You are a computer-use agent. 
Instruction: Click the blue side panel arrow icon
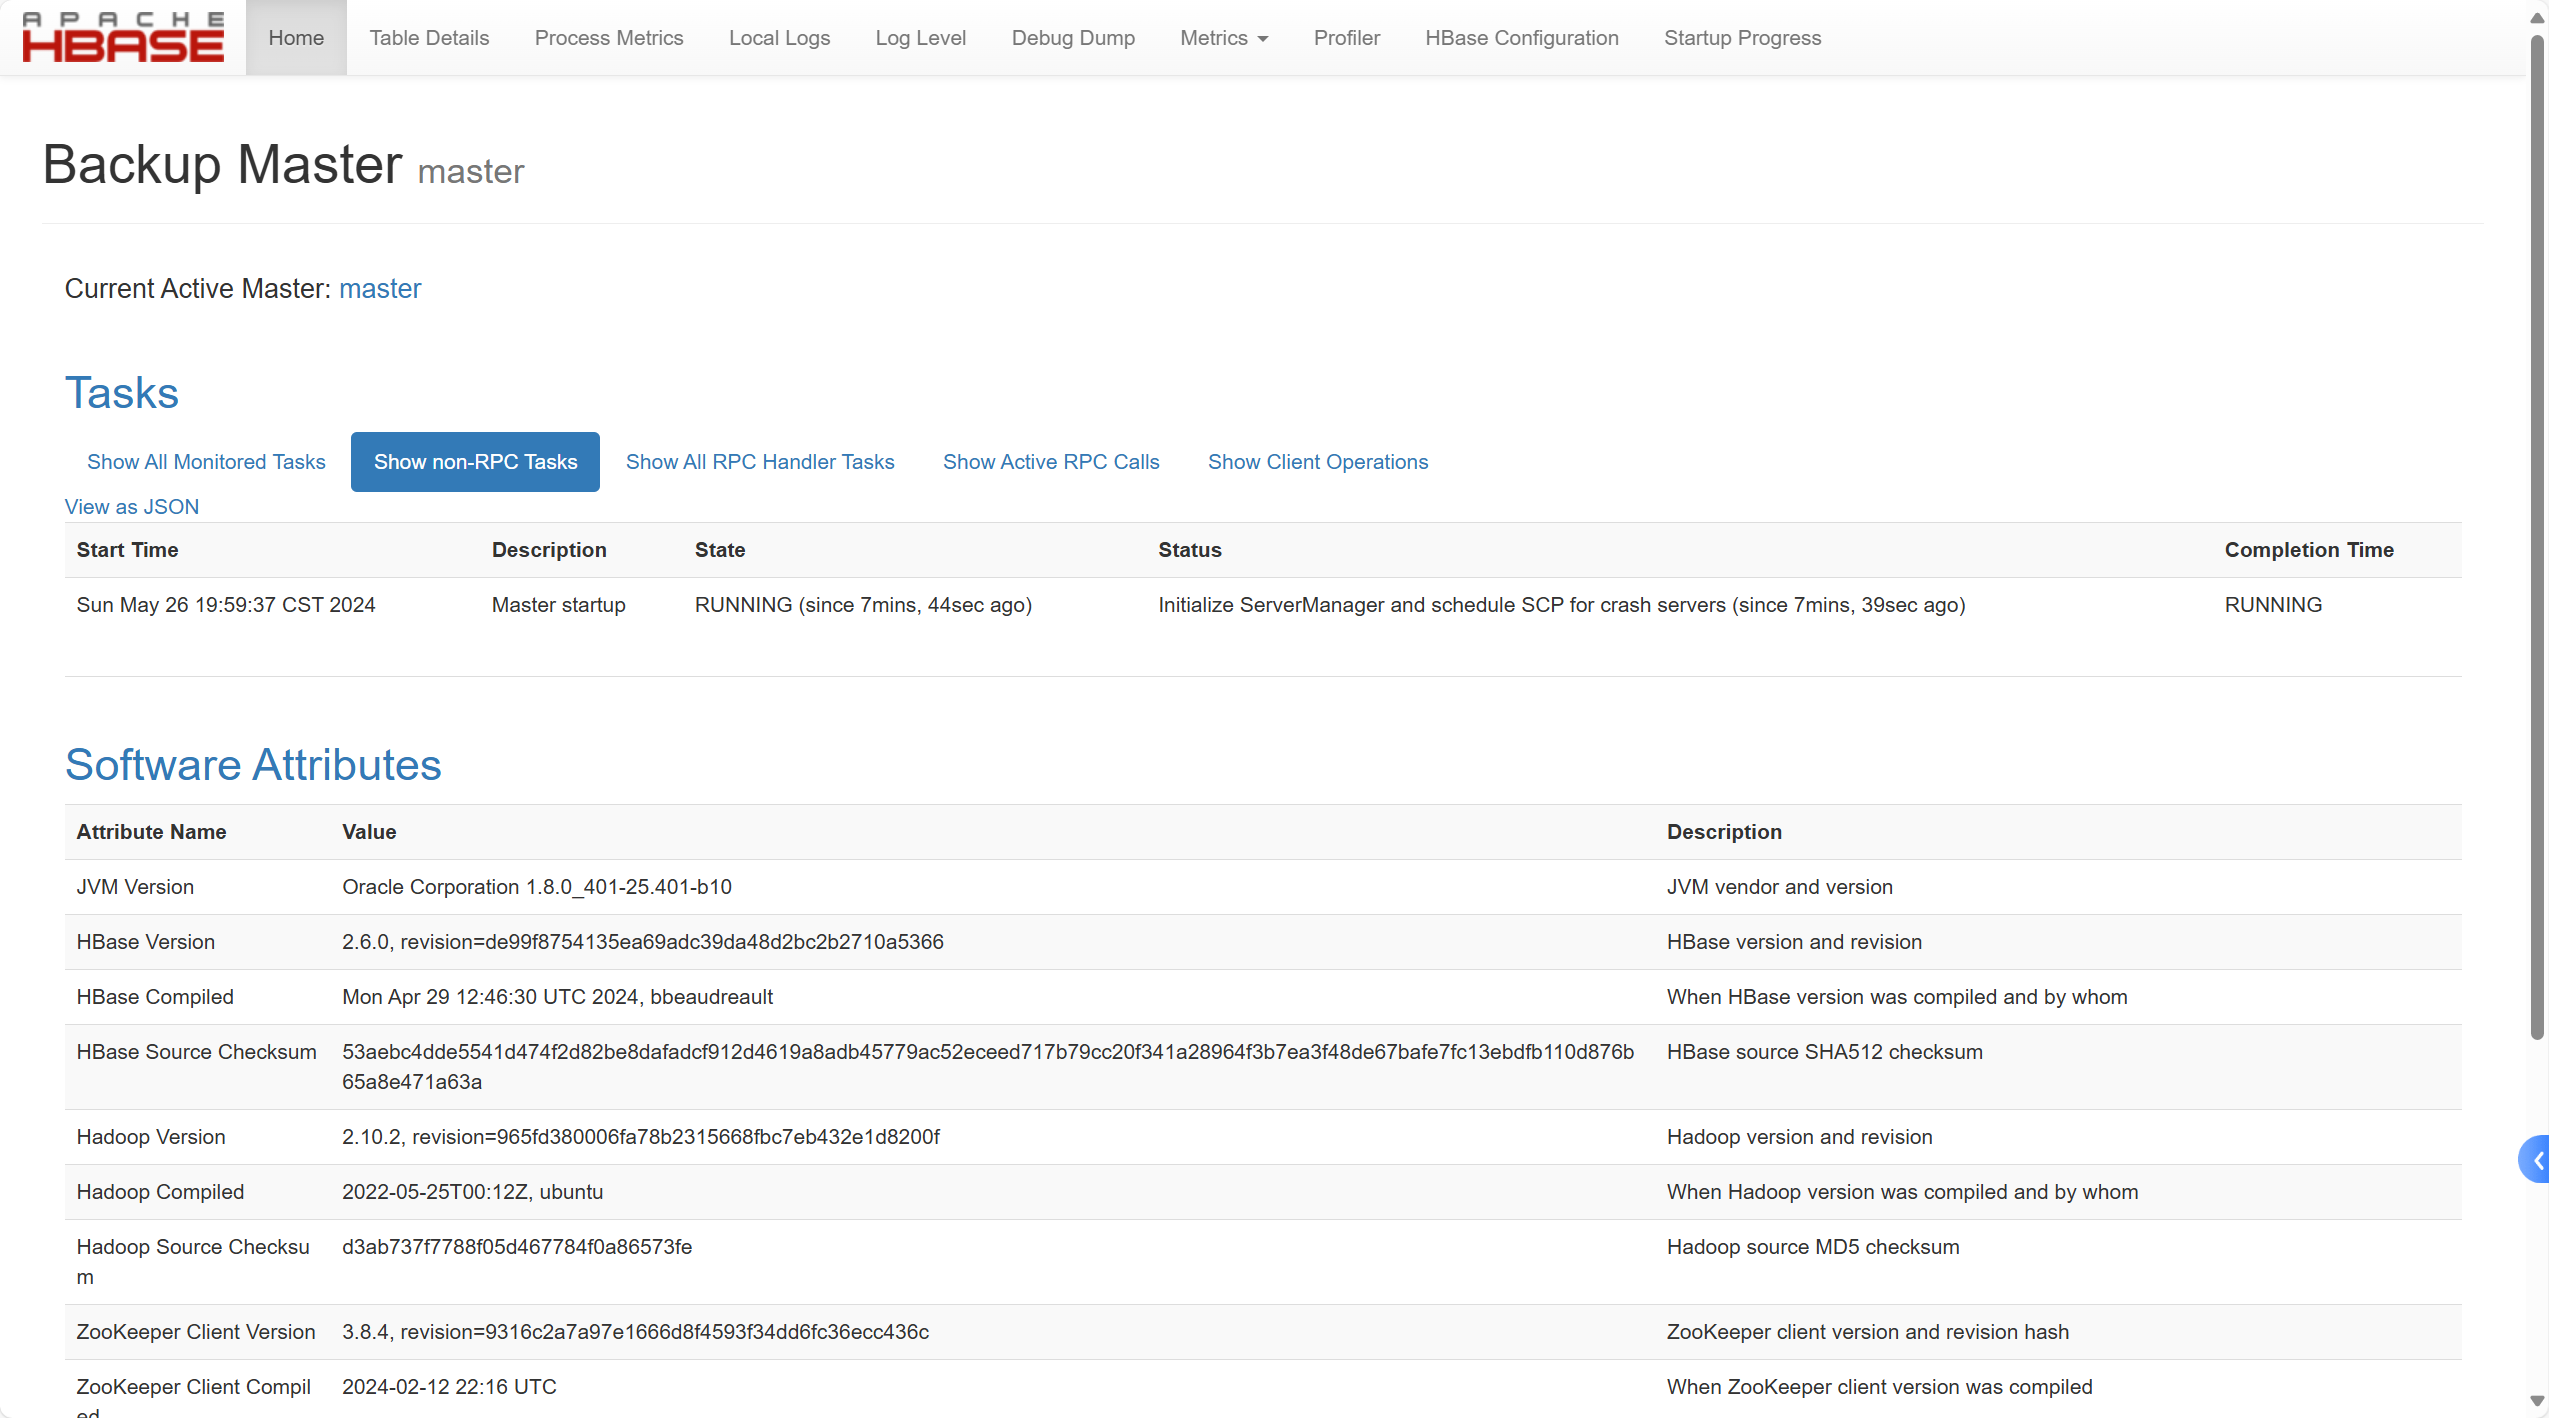coord(2535,1160)
